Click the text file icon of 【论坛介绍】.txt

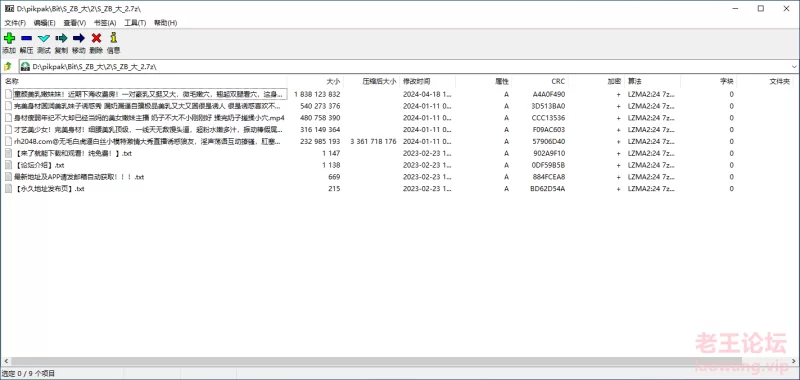8,165
